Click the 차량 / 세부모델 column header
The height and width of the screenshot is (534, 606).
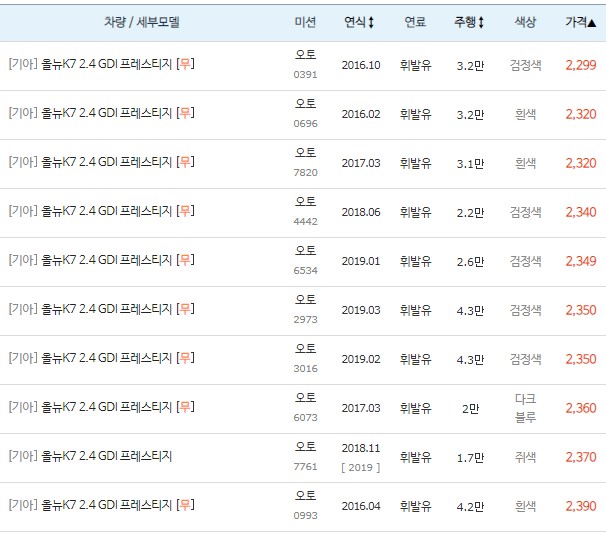tap(142, 22)
